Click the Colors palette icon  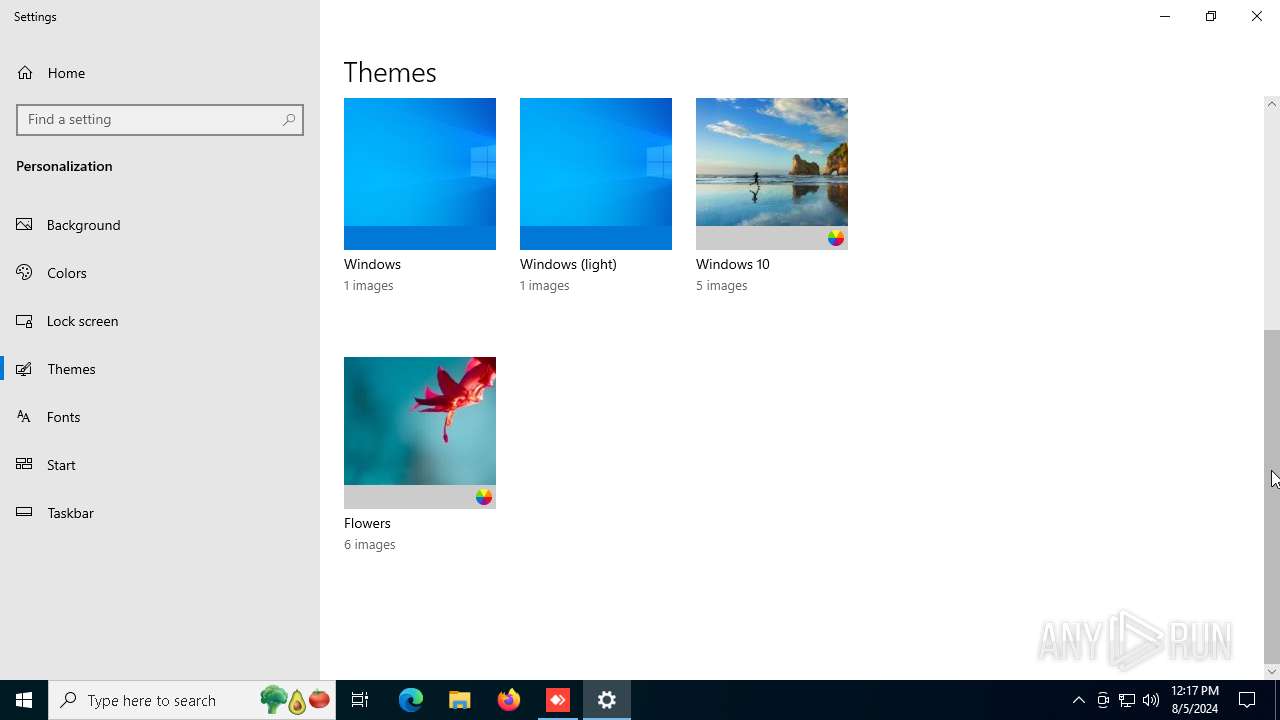click(25, 273)
